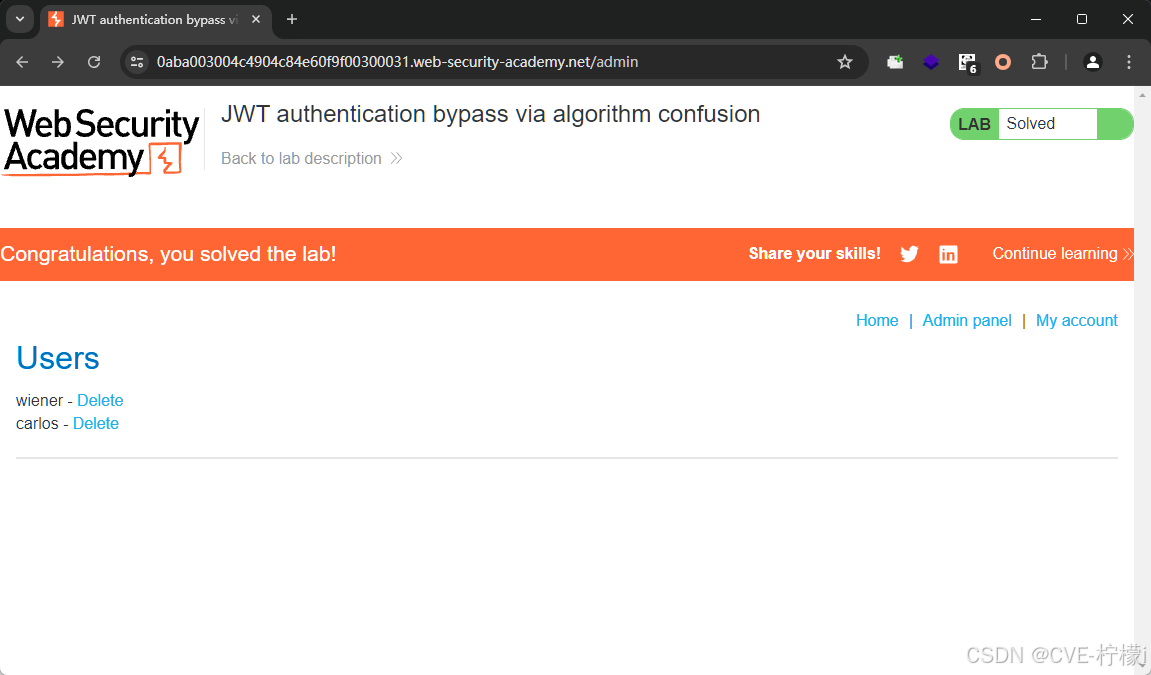Open the Extensions puzzle piece menu

point(1039,62)
